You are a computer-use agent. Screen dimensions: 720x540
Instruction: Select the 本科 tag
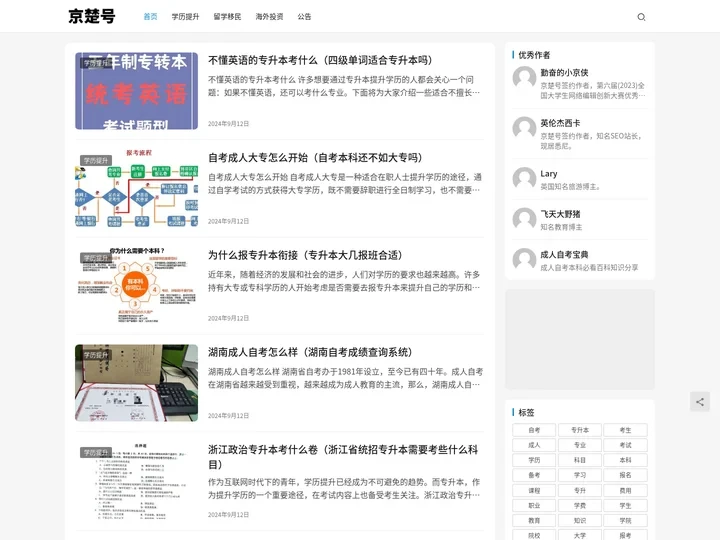625,460
